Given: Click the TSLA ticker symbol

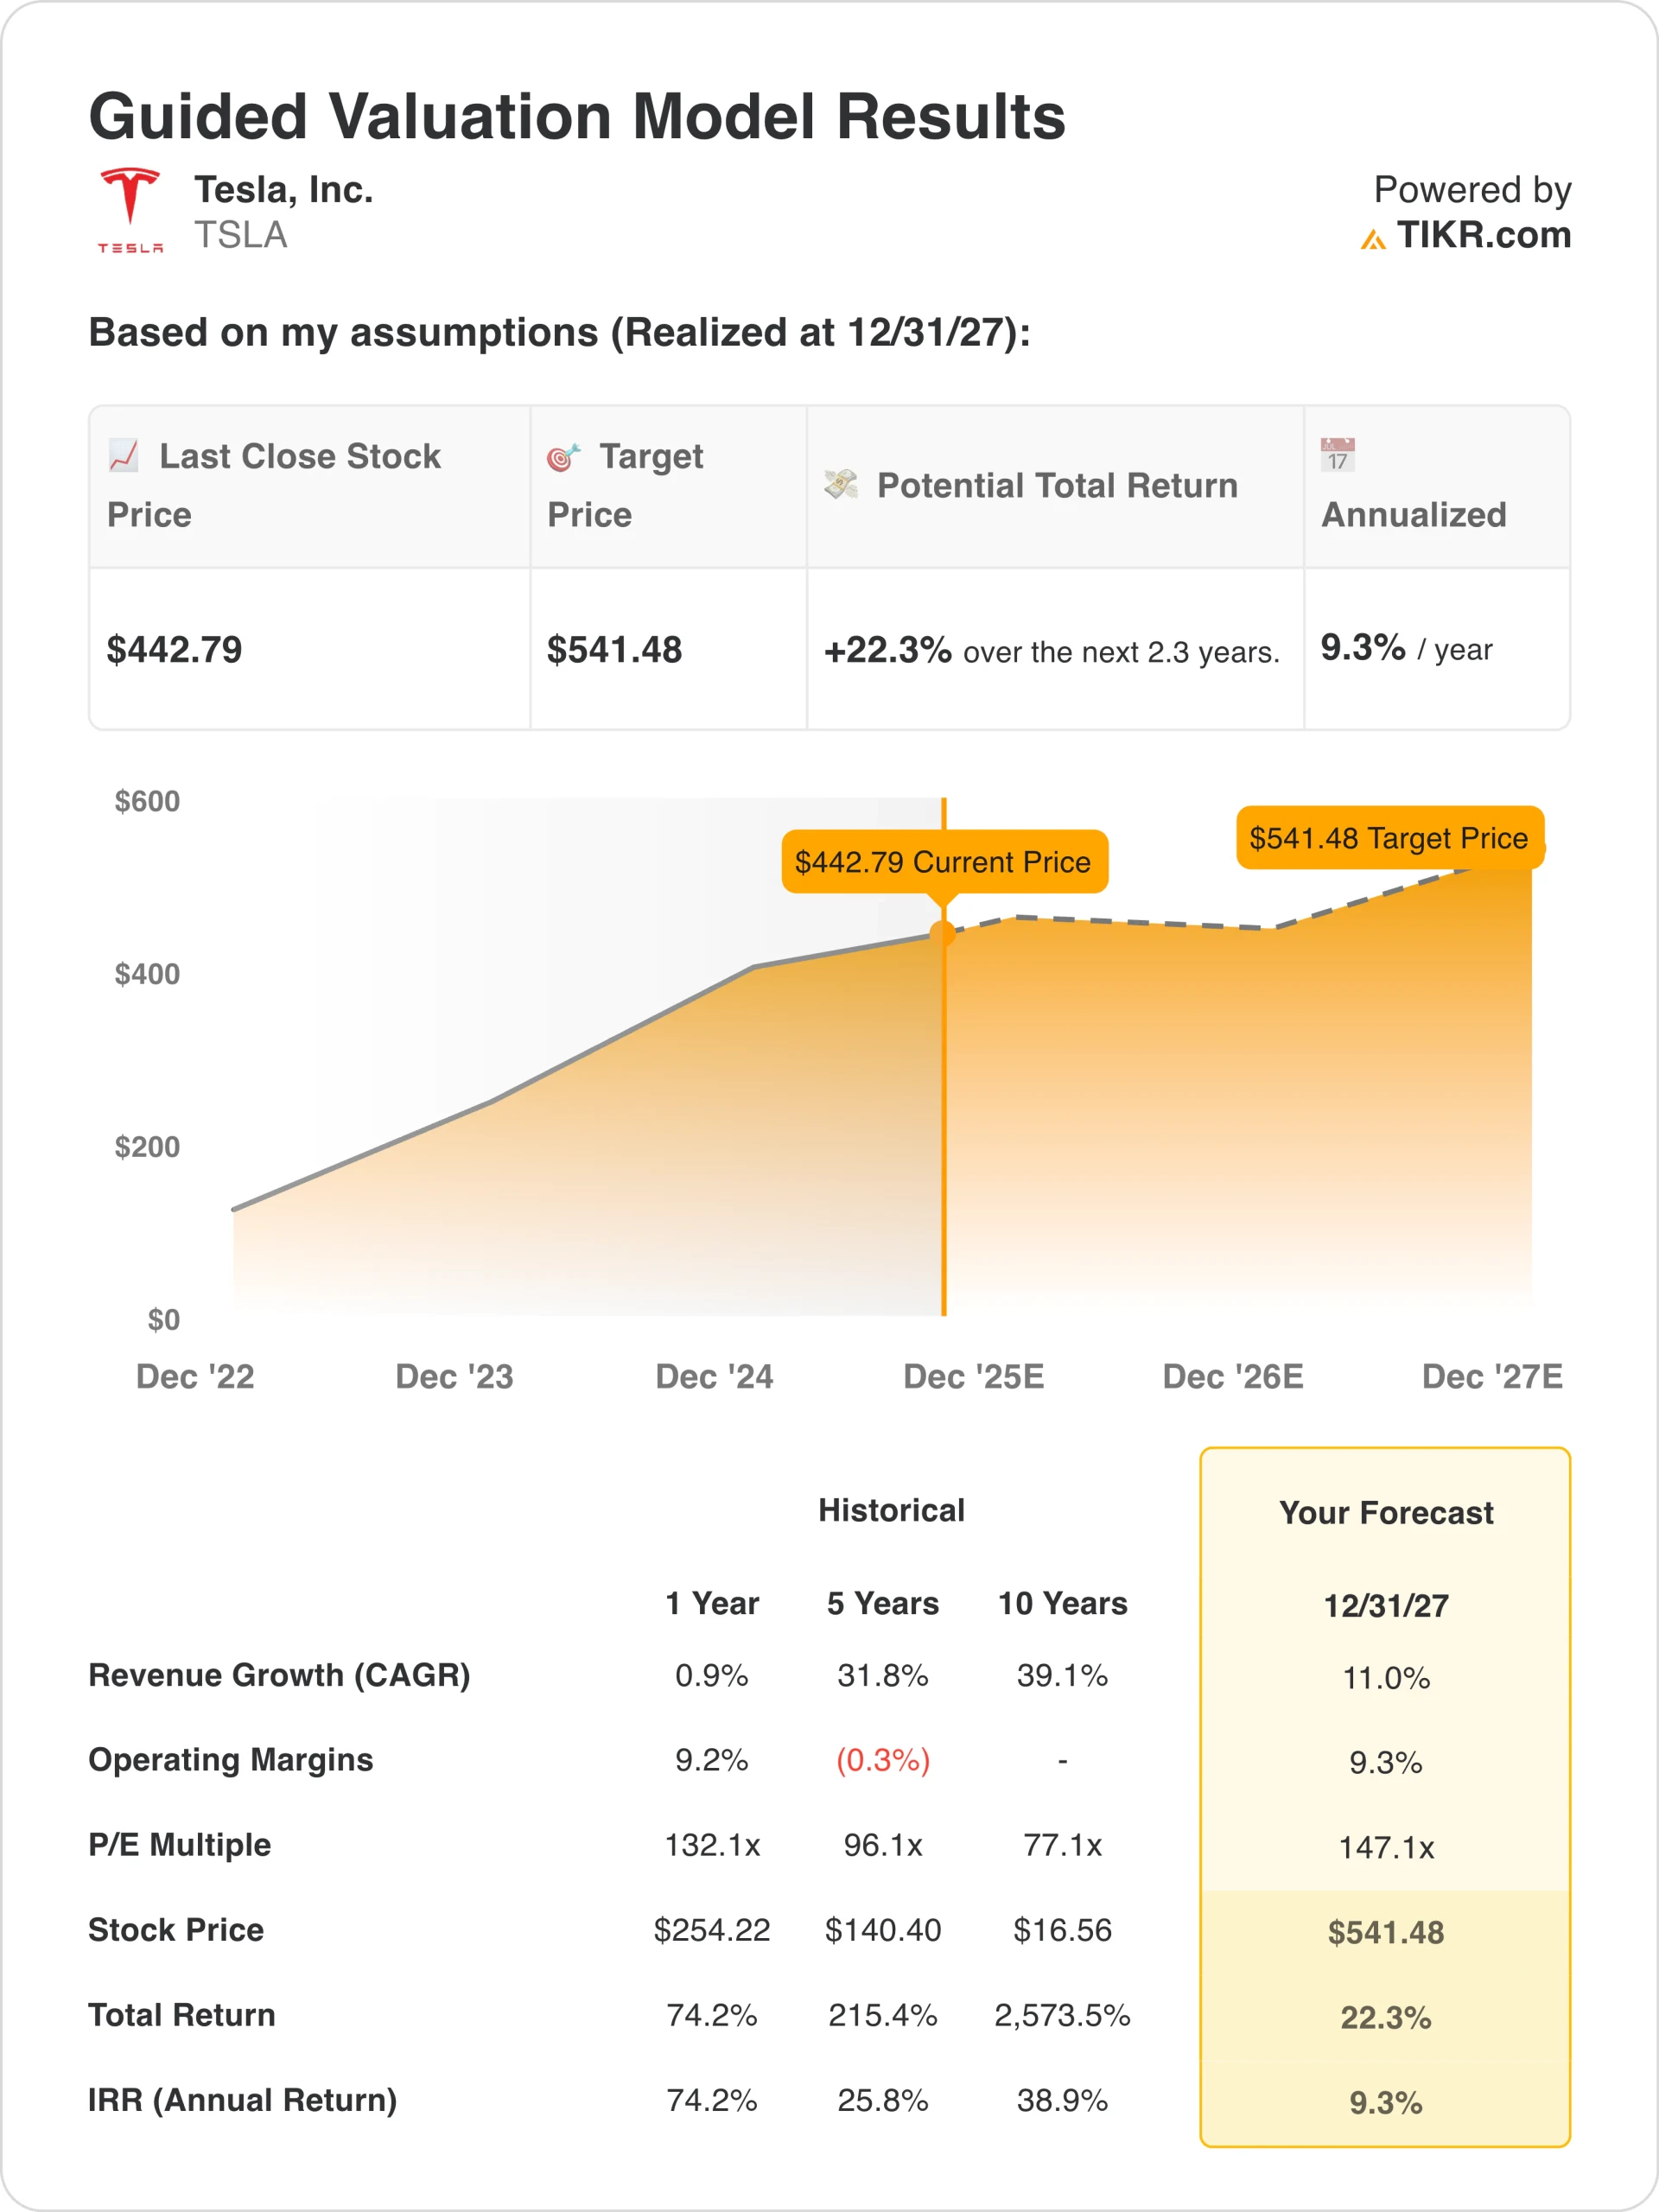Looking at the screenshot, I should click(240, 235).
